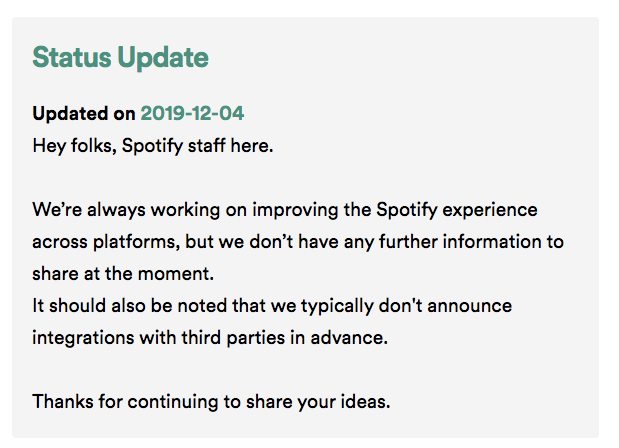Image resolution: width=619 pixels, height=448 pixels.
Task: Click the word 'Update' in the heading
Action: (163, 58)
